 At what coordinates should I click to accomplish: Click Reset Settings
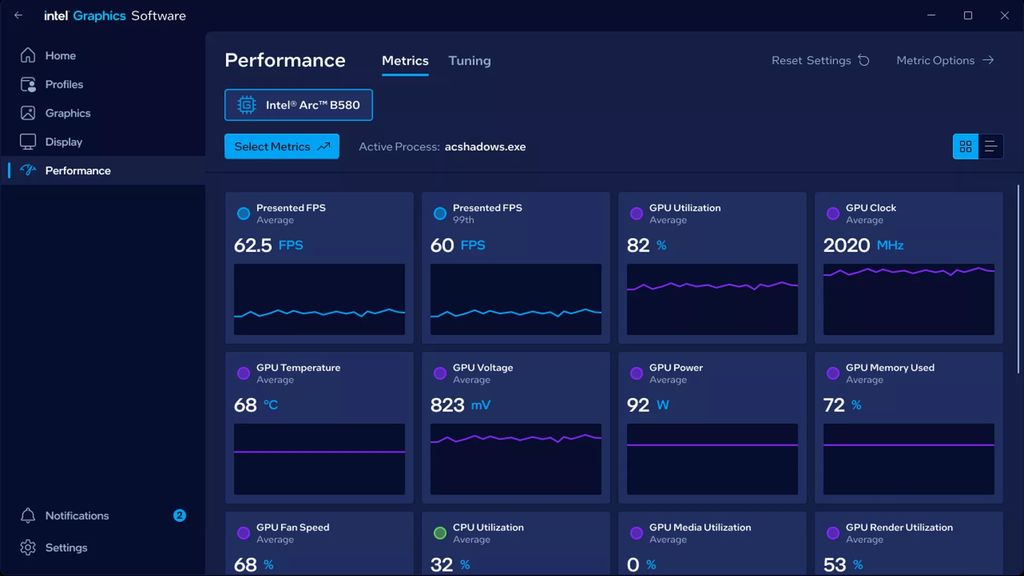[819, 60]
